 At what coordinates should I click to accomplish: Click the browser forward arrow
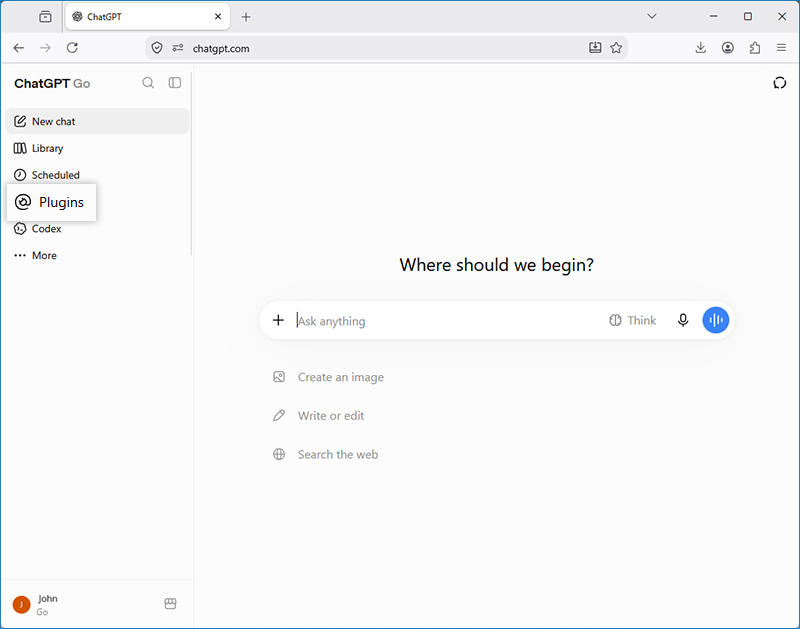pyautogui.click(x=45, y=48)
